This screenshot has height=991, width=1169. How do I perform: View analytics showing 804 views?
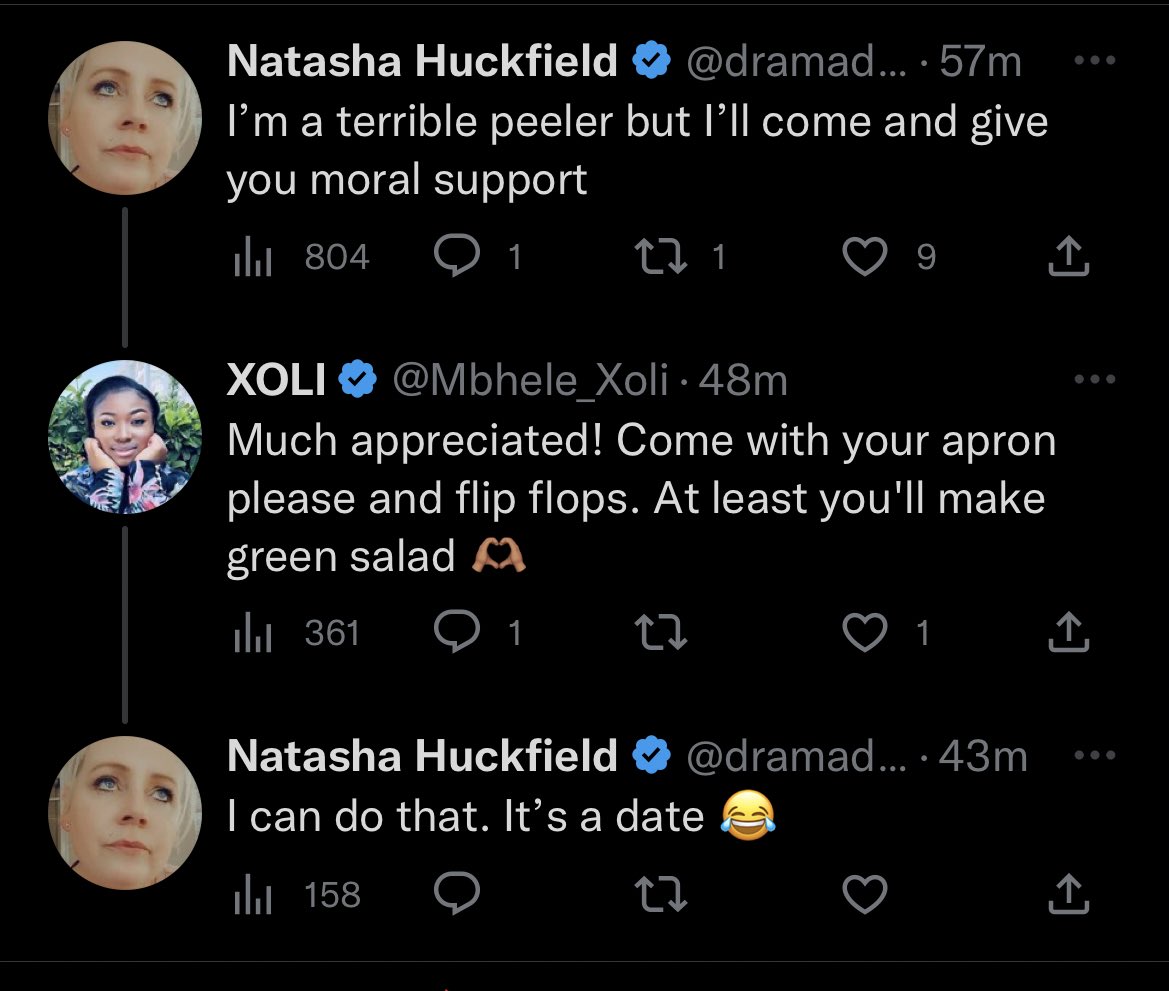pyautogui.click(x=301, y=257)
